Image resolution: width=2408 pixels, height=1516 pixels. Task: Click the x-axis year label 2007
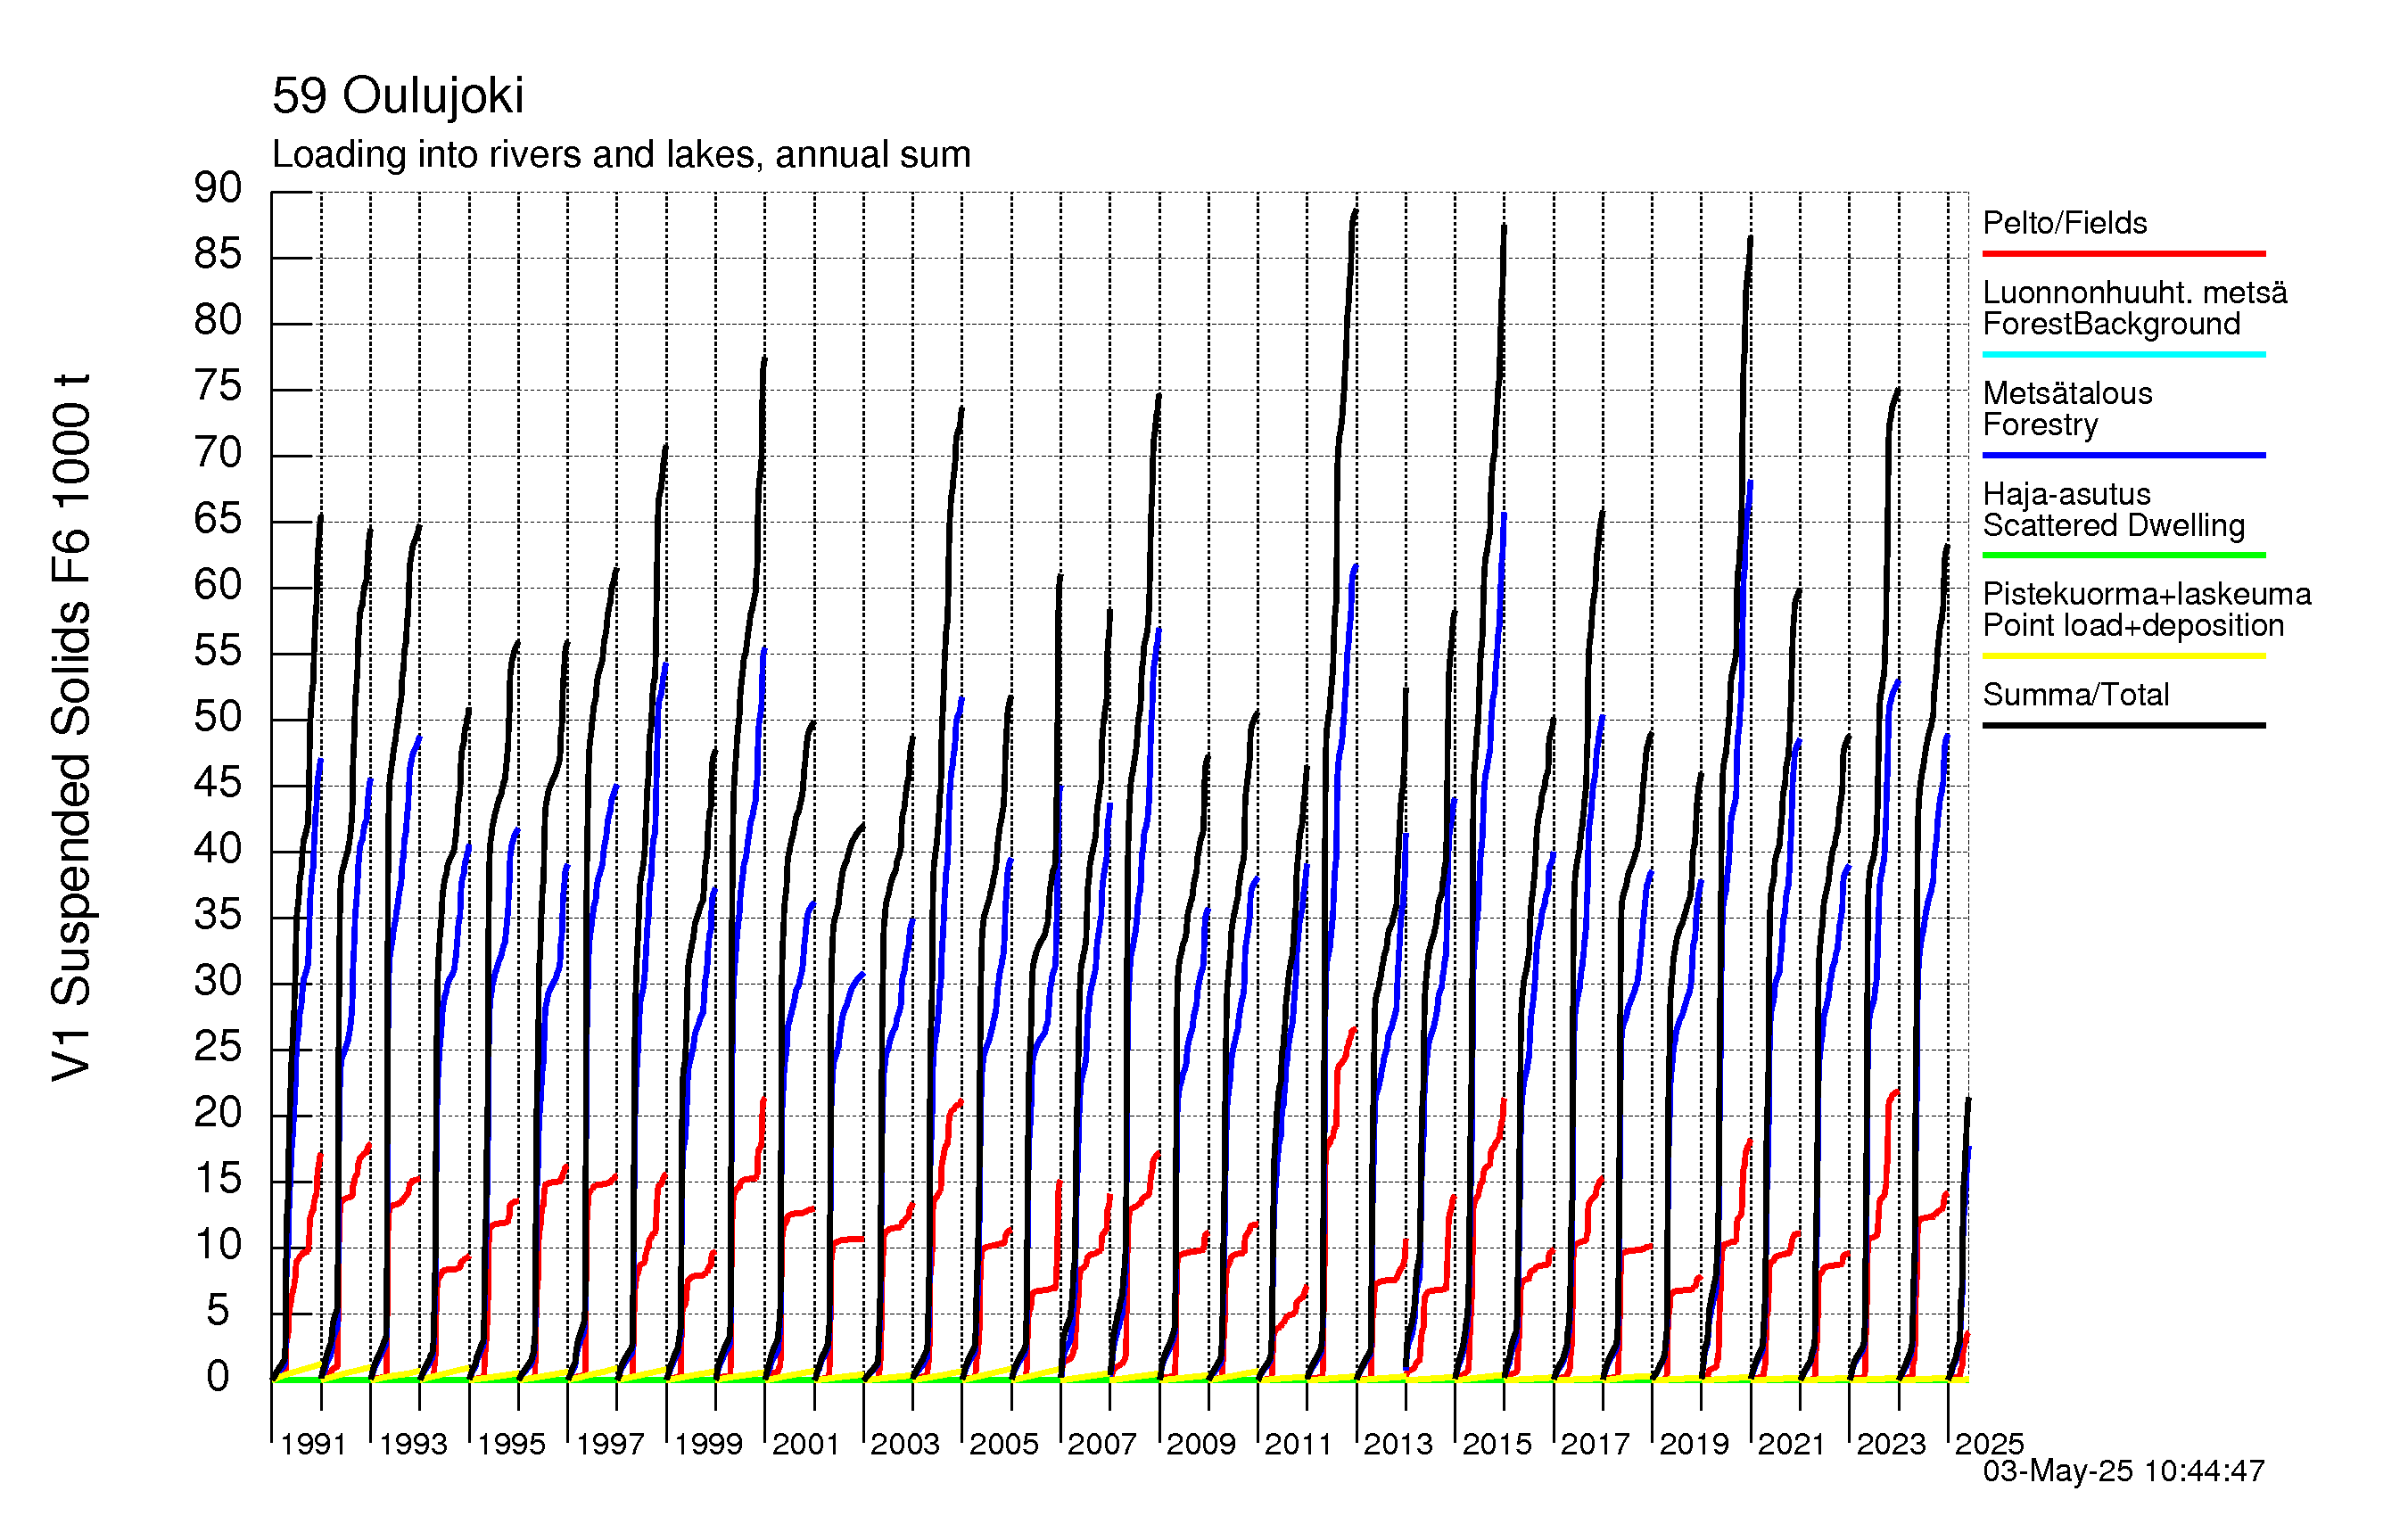pyautogui.click(x=1102, y=1444)
